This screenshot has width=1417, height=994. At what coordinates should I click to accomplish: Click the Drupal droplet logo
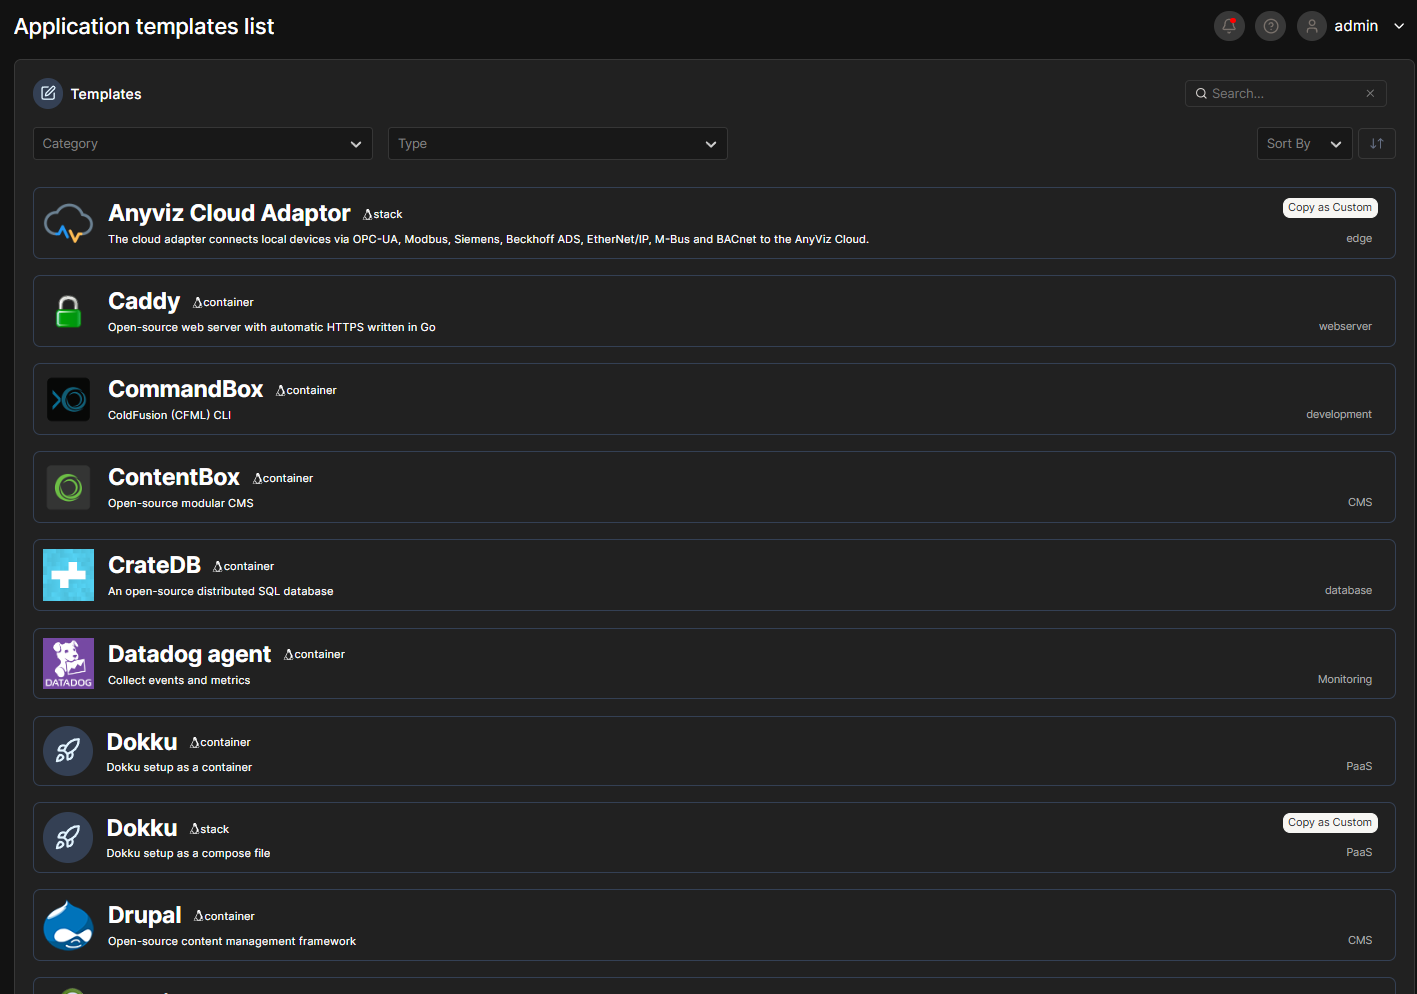tap(68, 926)
